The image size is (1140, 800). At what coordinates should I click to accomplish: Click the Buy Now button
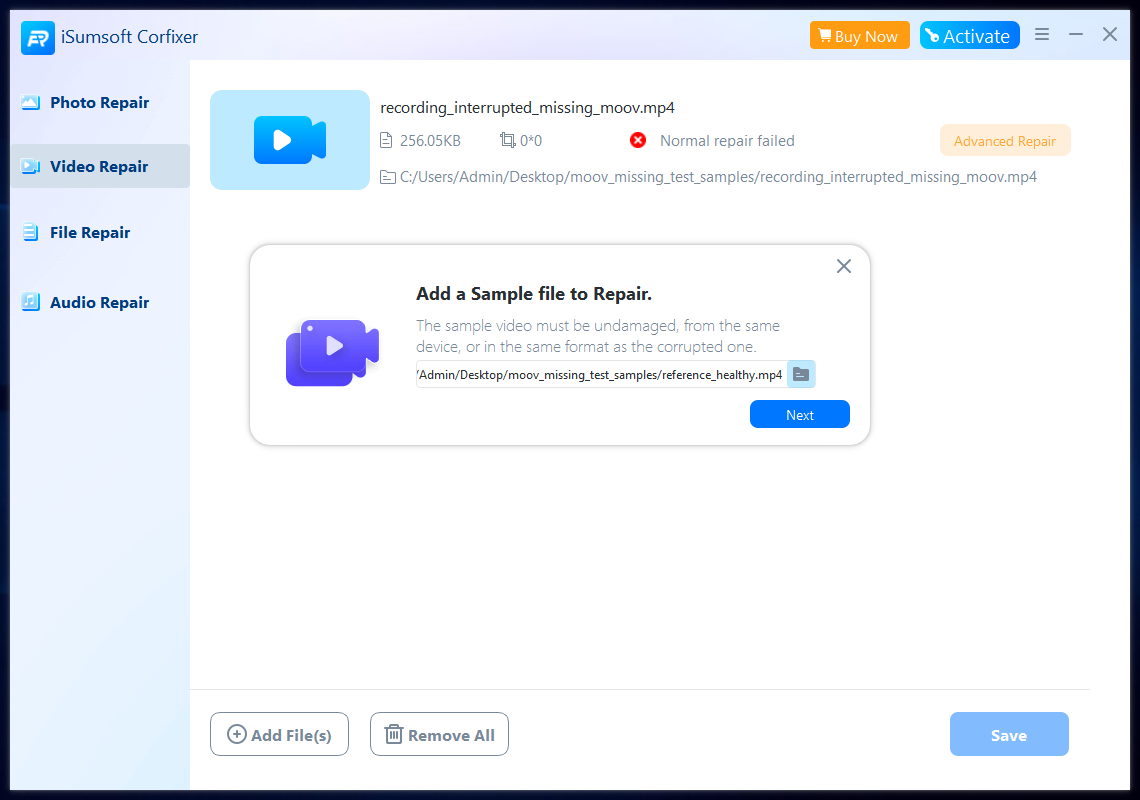coord(859,36)
